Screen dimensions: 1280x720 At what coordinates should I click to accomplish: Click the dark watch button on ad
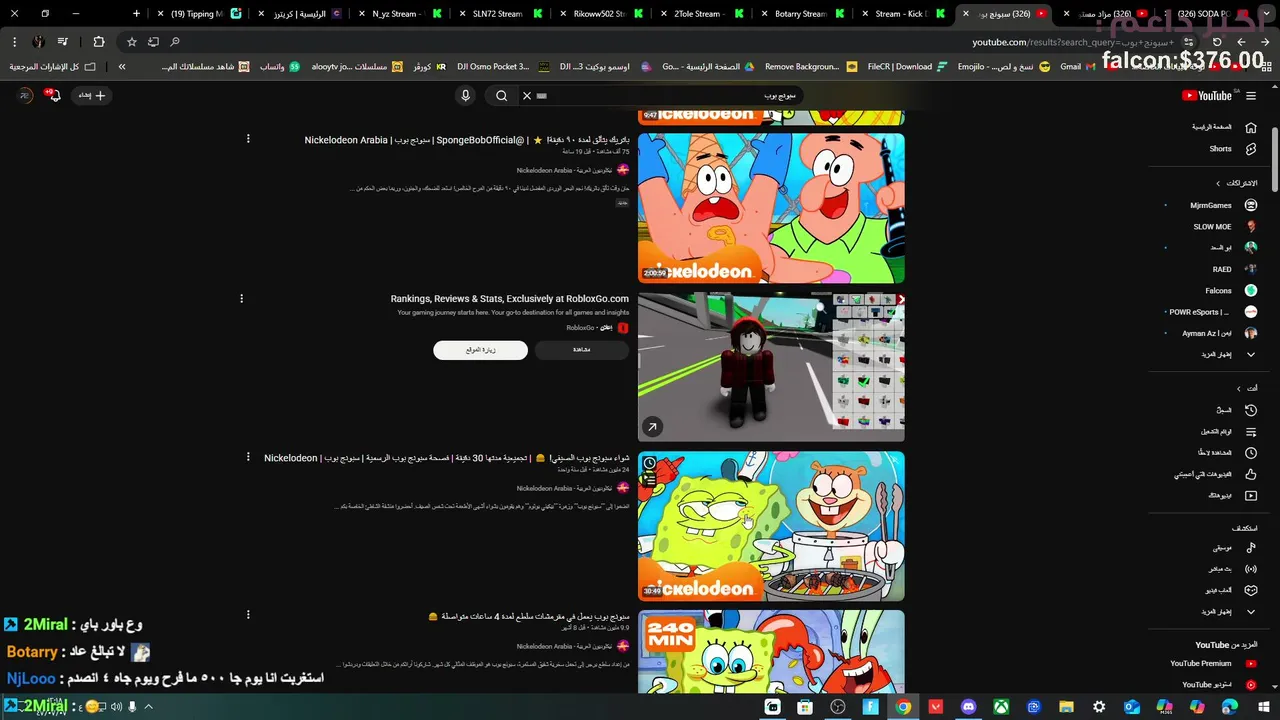click(582, 350)
